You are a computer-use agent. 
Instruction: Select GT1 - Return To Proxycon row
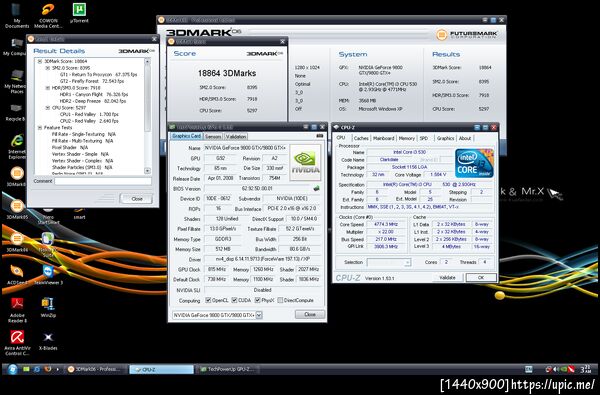[x=98, y=75]
